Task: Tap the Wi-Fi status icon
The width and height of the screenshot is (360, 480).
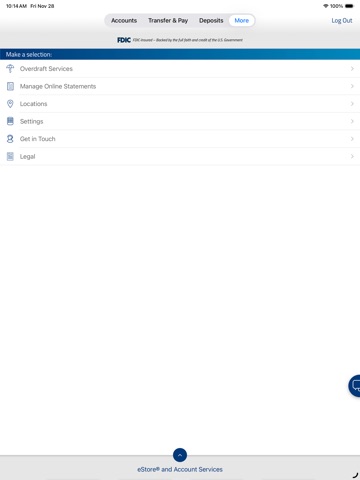Action: (326, 6)
